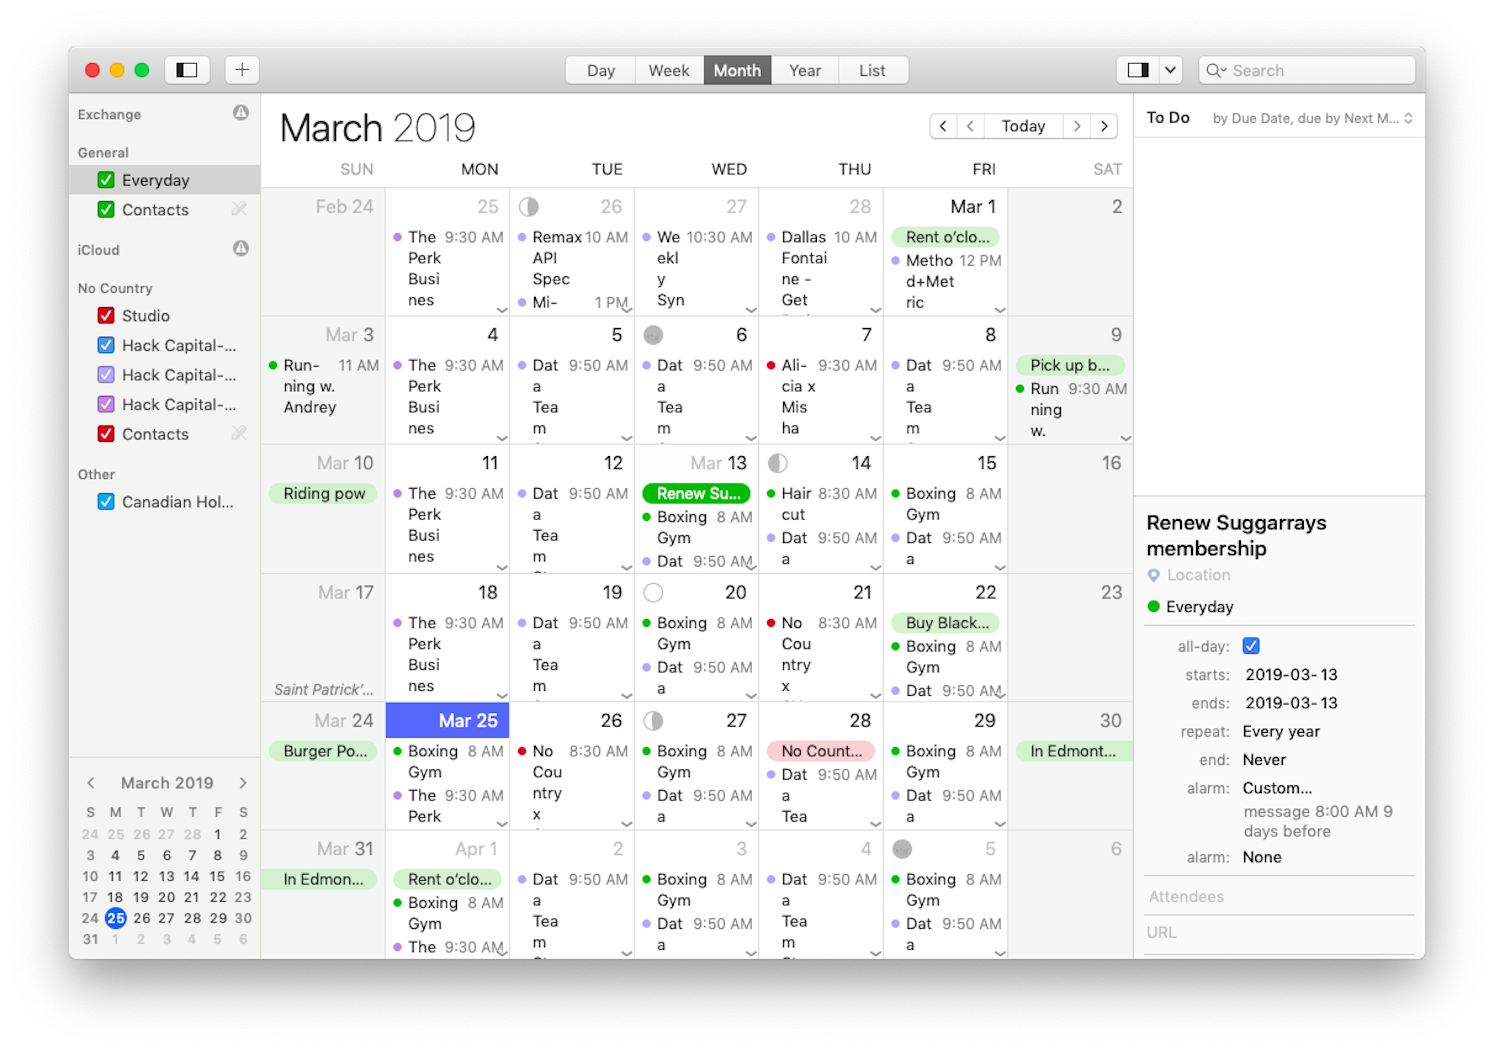
Task: Go to next month in mini calendar
Action: [243, 783]
